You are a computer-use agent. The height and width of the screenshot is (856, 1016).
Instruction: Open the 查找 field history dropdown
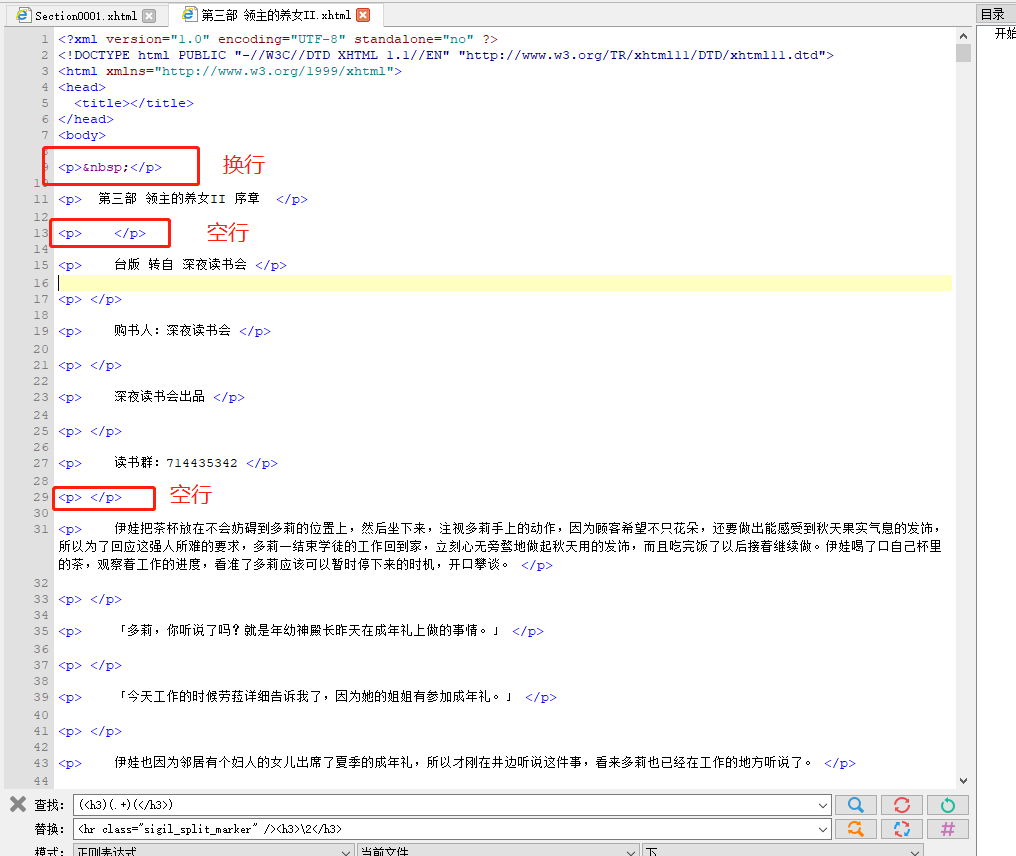pos(822,805)
